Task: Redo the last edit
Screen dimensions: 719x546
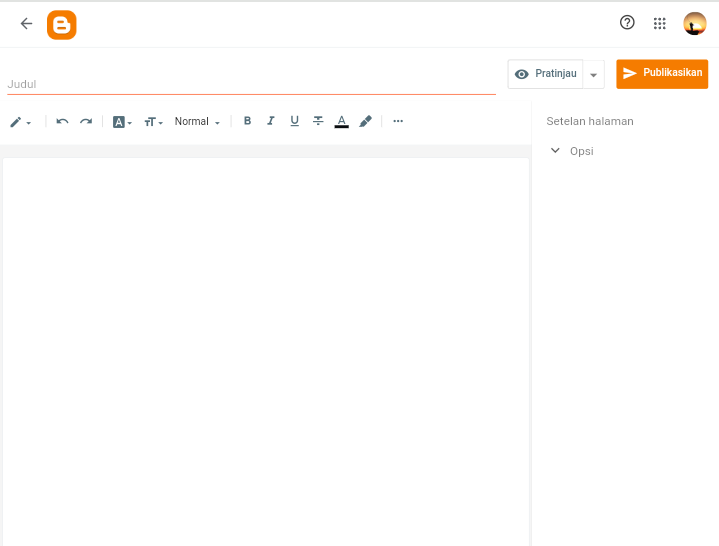Action: (x=86, y=121)
